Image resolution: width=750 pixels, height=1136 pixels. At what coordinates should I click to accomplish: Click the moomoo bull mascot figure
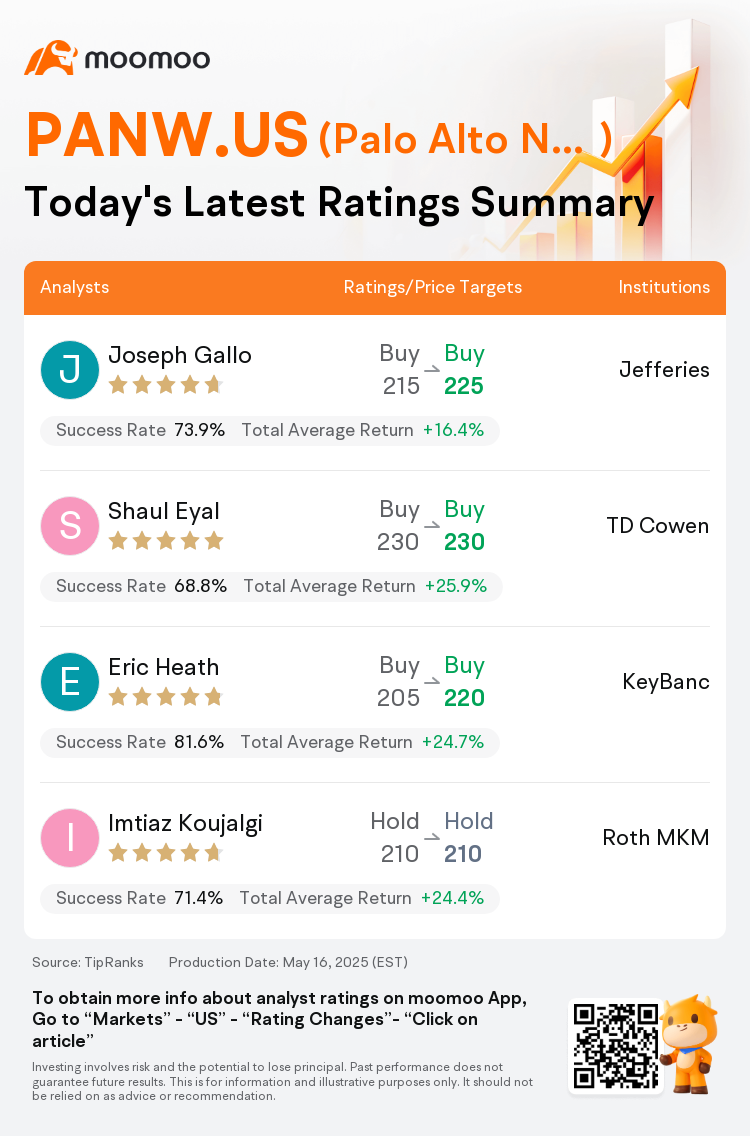(689, 1044)
